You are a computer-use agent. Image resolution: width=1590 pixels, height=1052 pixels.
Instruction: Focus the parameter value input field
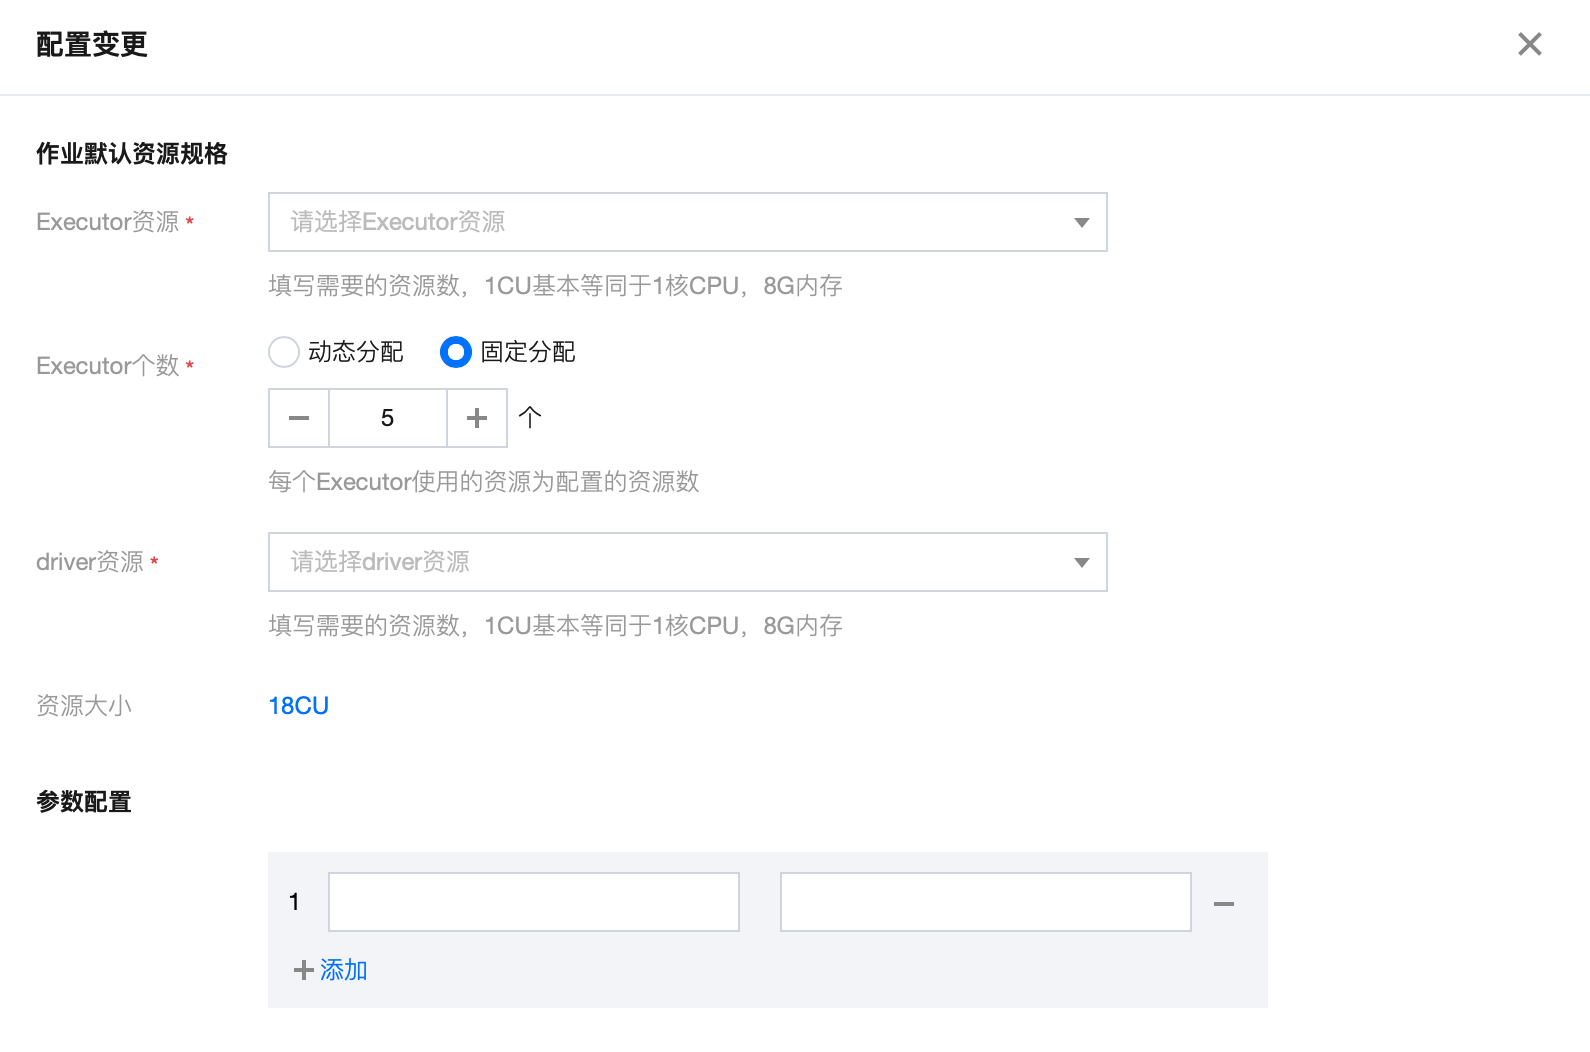[x=985, y=902]
